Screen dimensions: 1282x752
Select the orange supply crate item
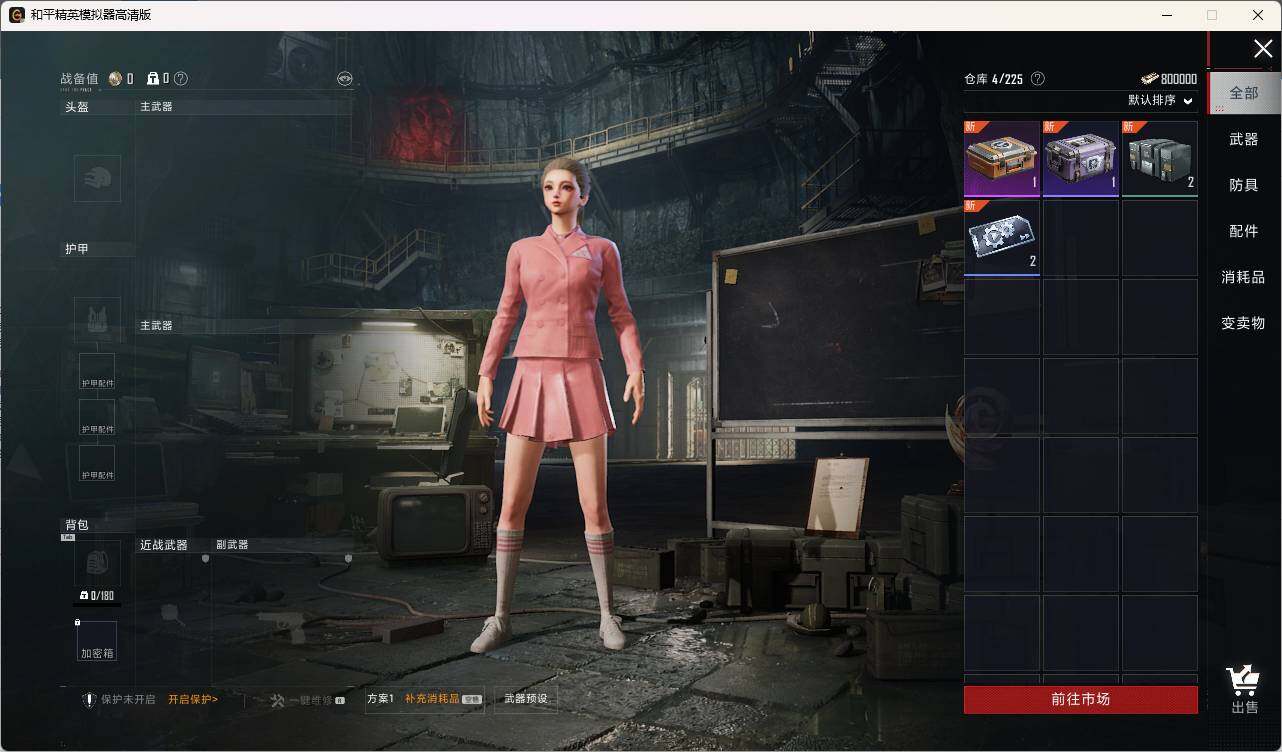[1002, 159]
